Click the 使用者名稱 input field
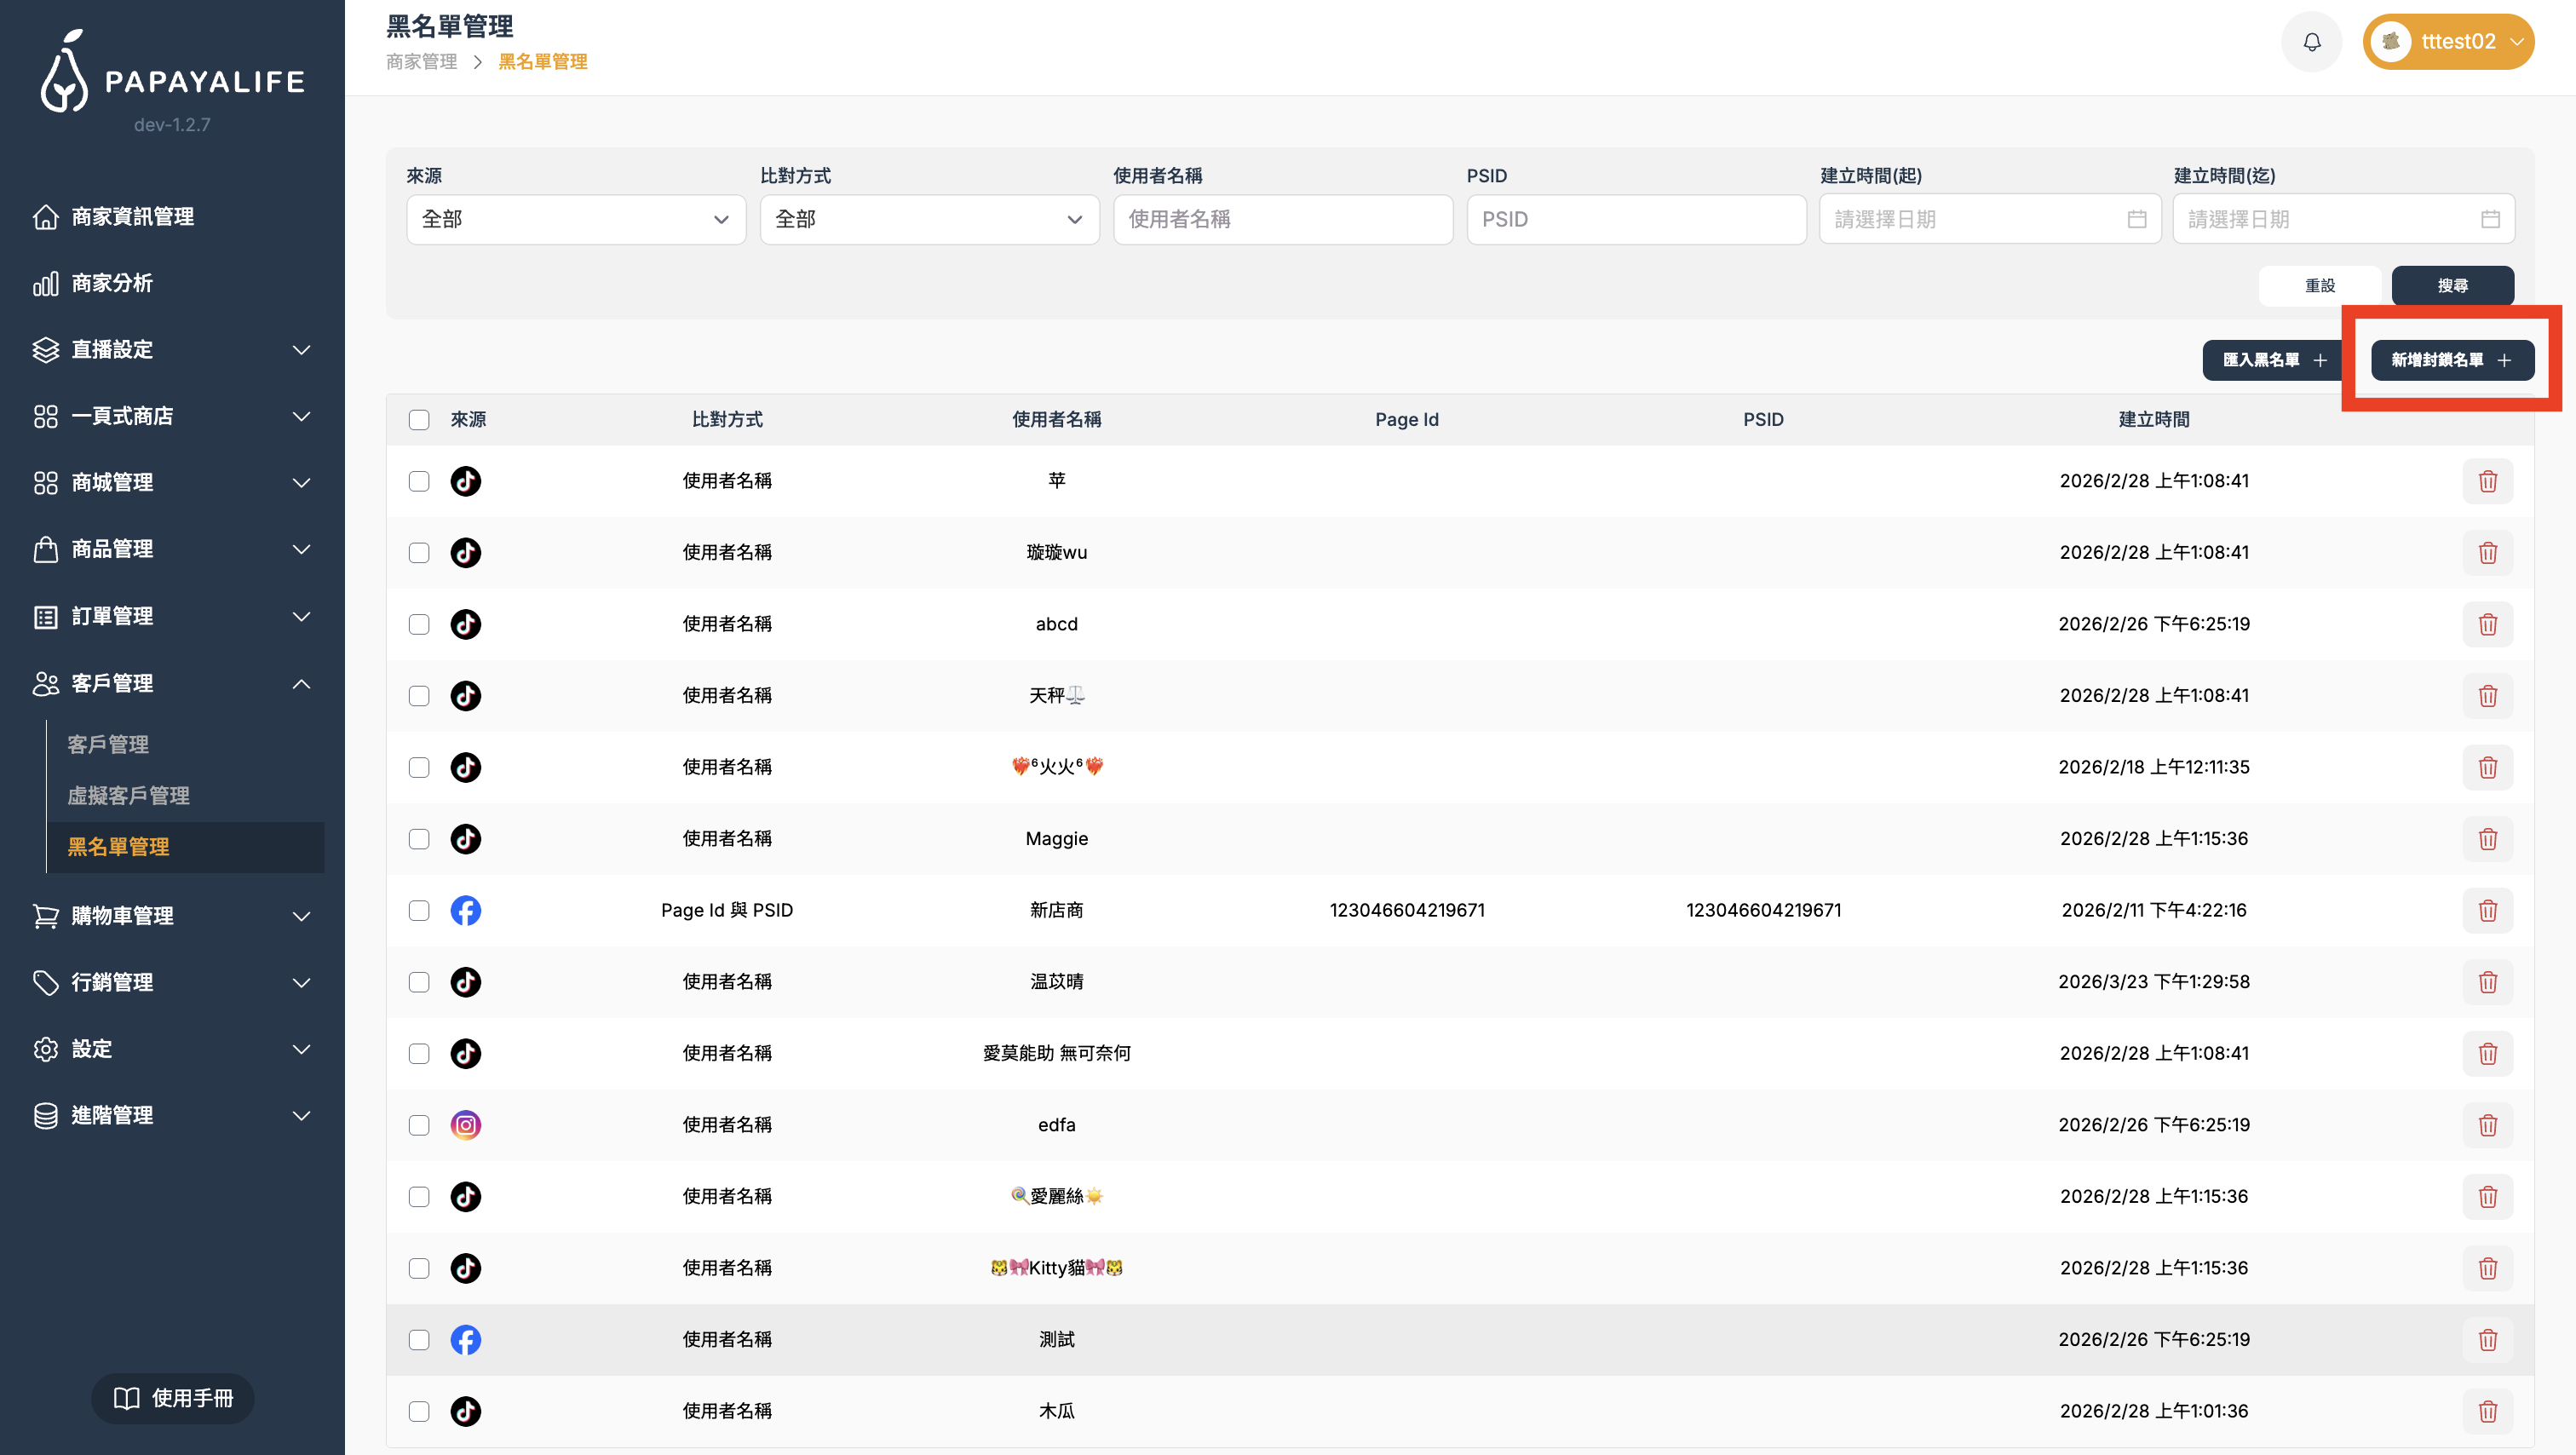Viewport: 2576px width, 1455px height. tap(1282, 219)
